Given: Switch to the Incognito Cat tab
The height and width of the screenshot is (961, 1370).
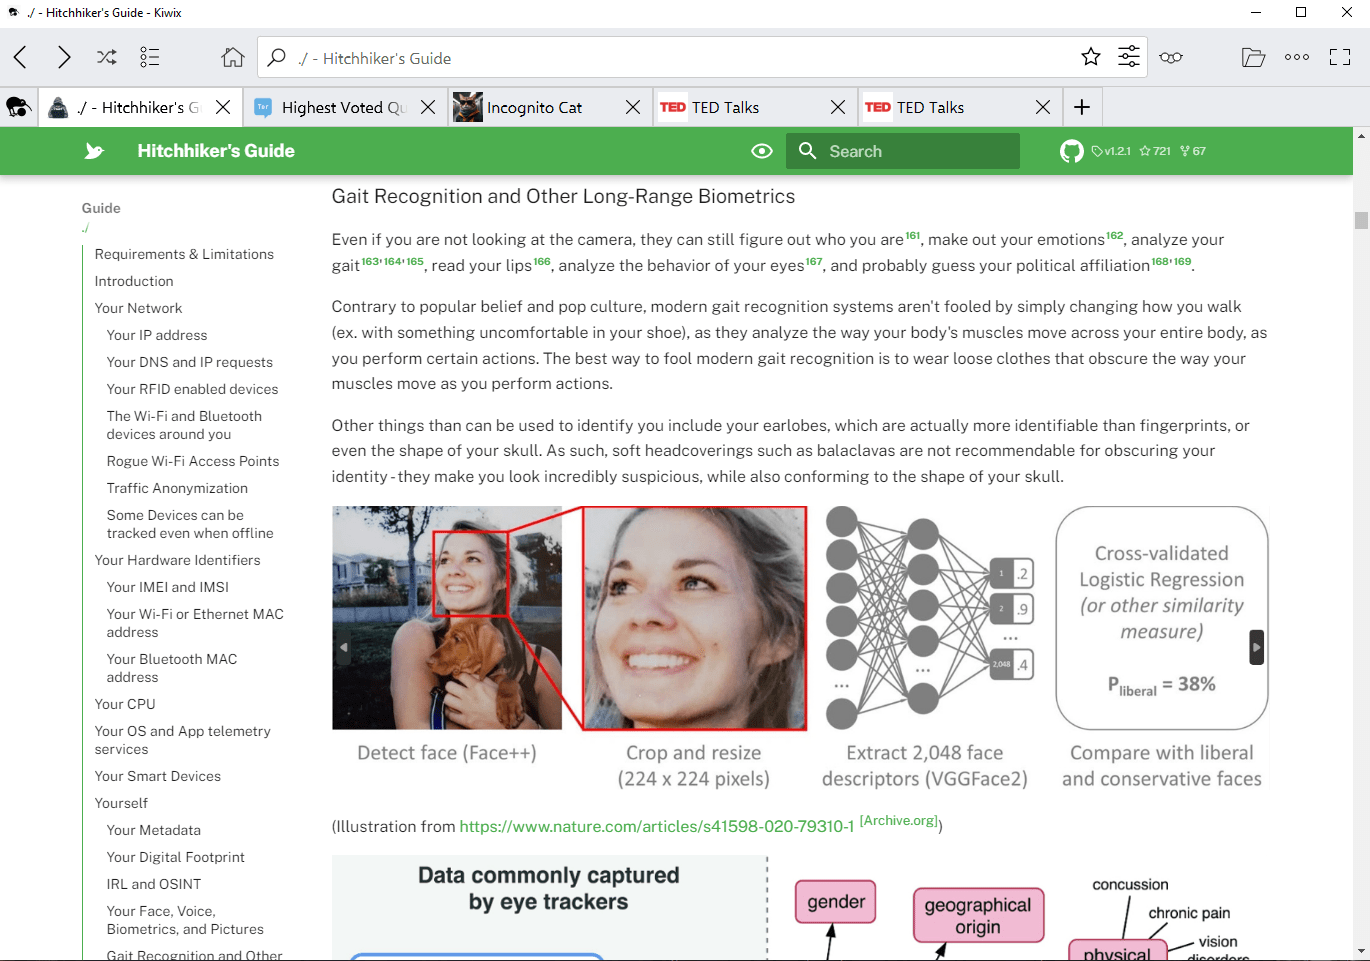Looking at the screenshot, I should [533, 107].
